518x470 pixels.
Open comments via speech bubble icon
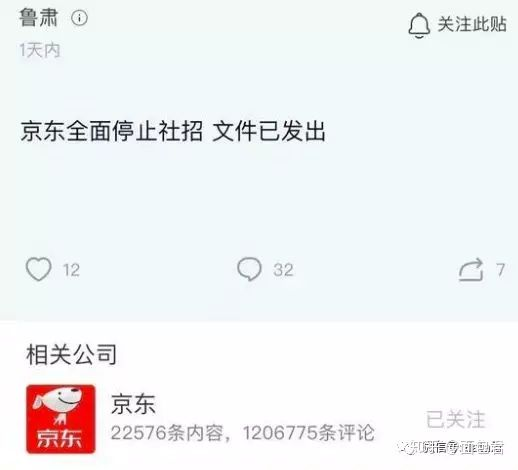[x=249, y=269]
